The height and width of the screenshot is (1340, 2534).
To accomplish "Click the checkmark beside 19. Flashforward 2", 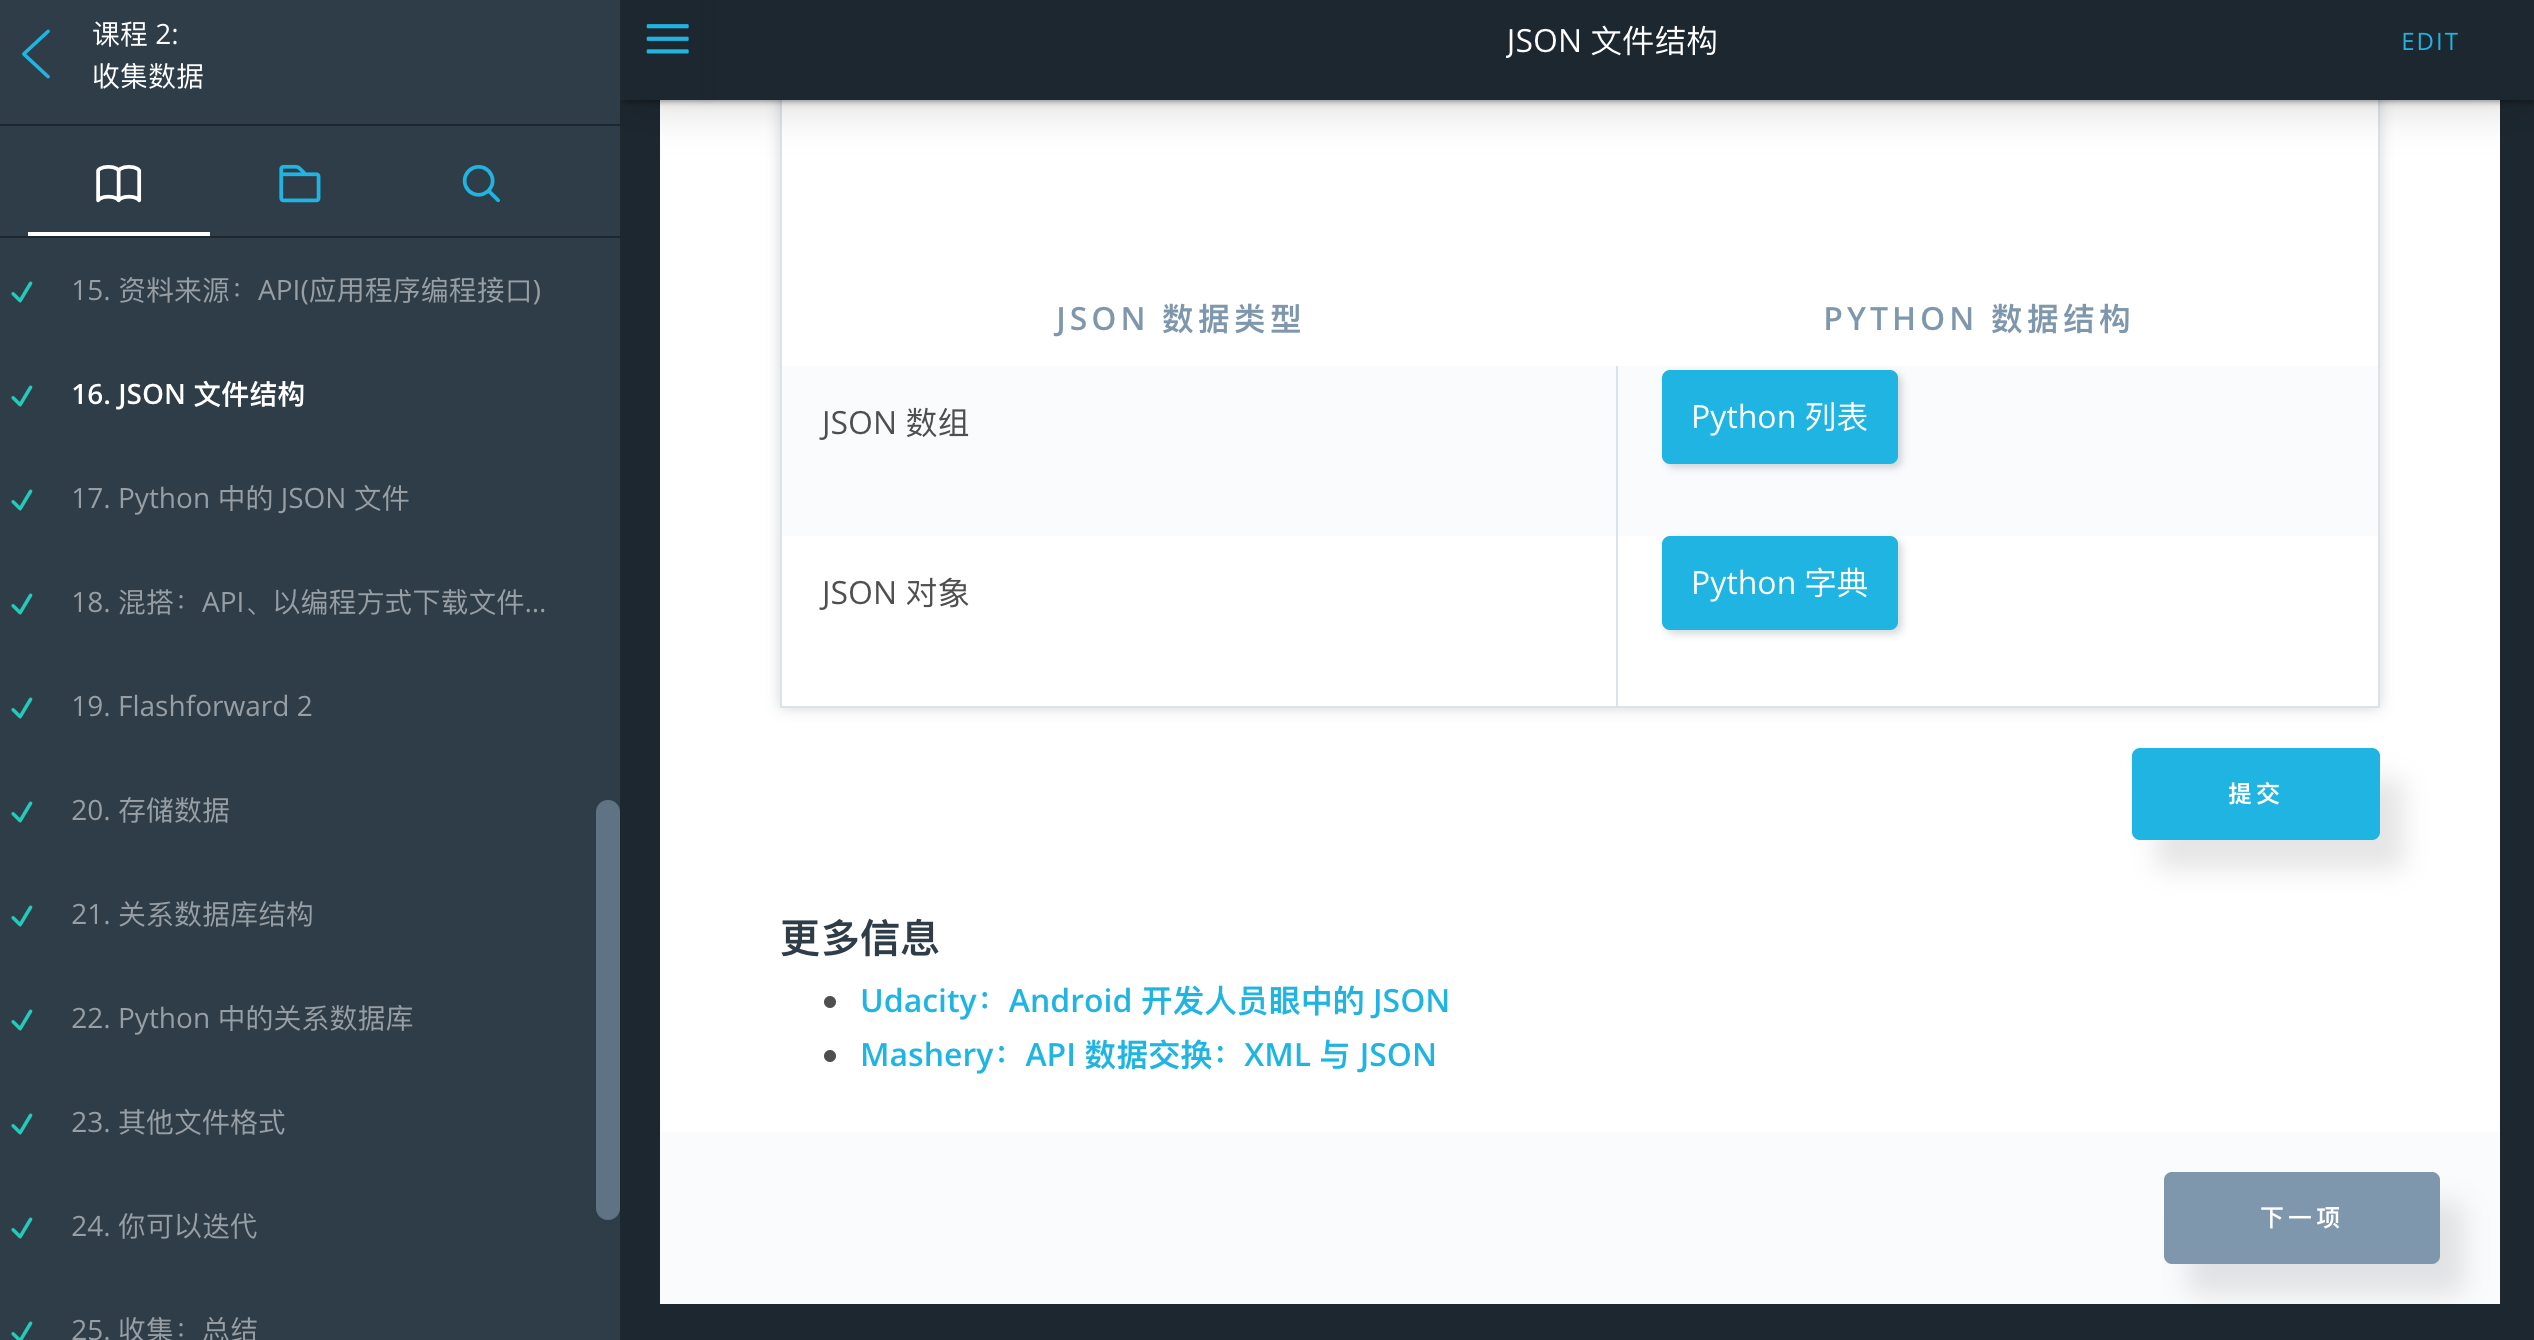I will click(23, 707).
